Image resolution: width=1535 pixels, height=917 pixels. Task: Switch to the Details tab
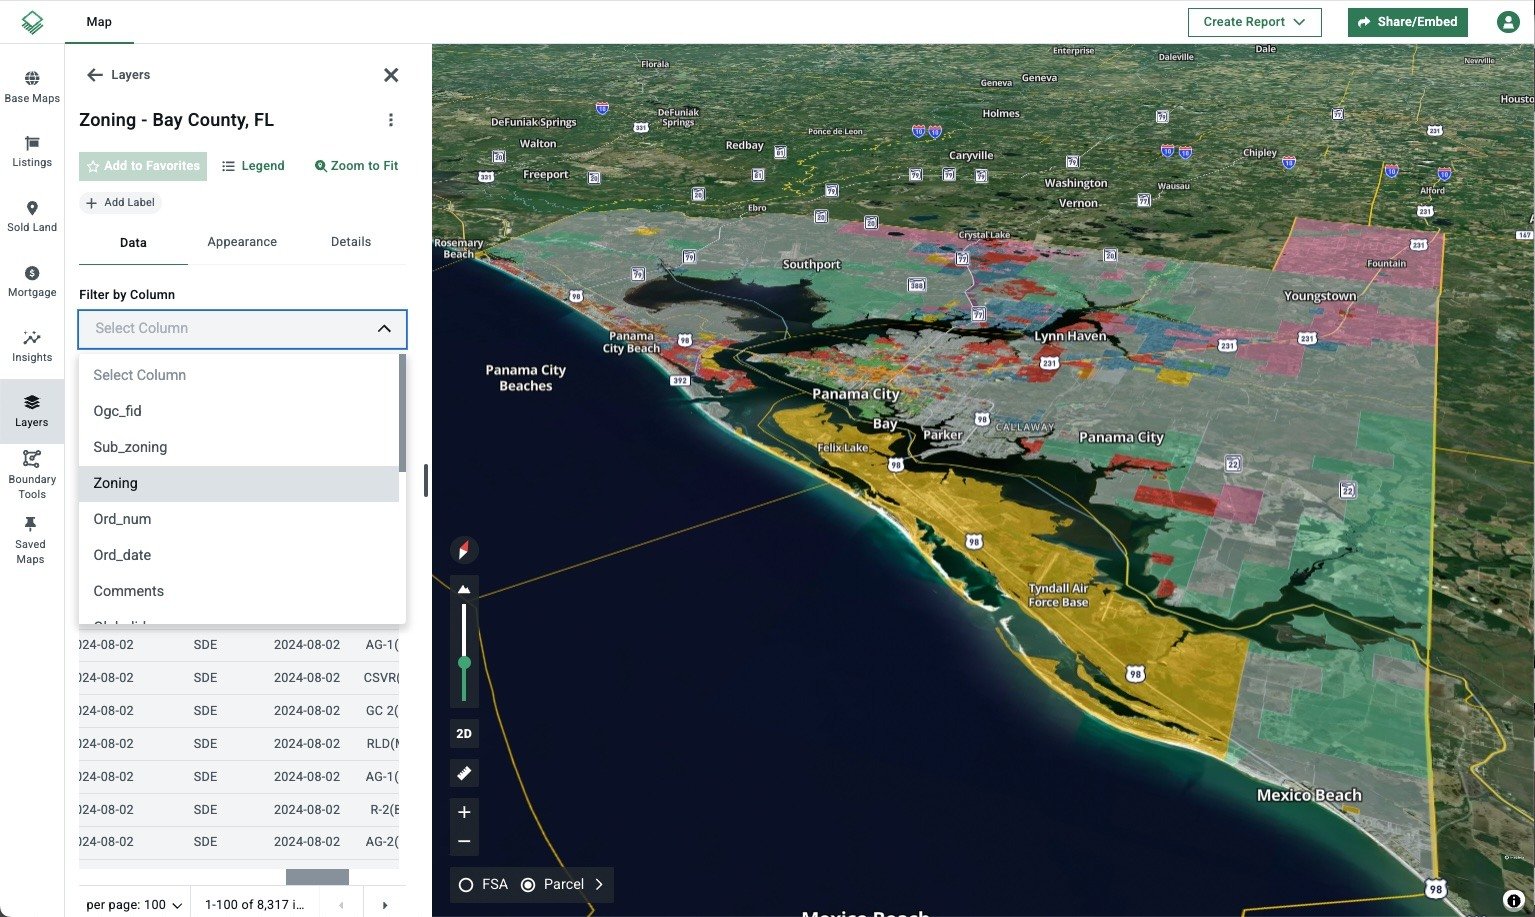350,241
